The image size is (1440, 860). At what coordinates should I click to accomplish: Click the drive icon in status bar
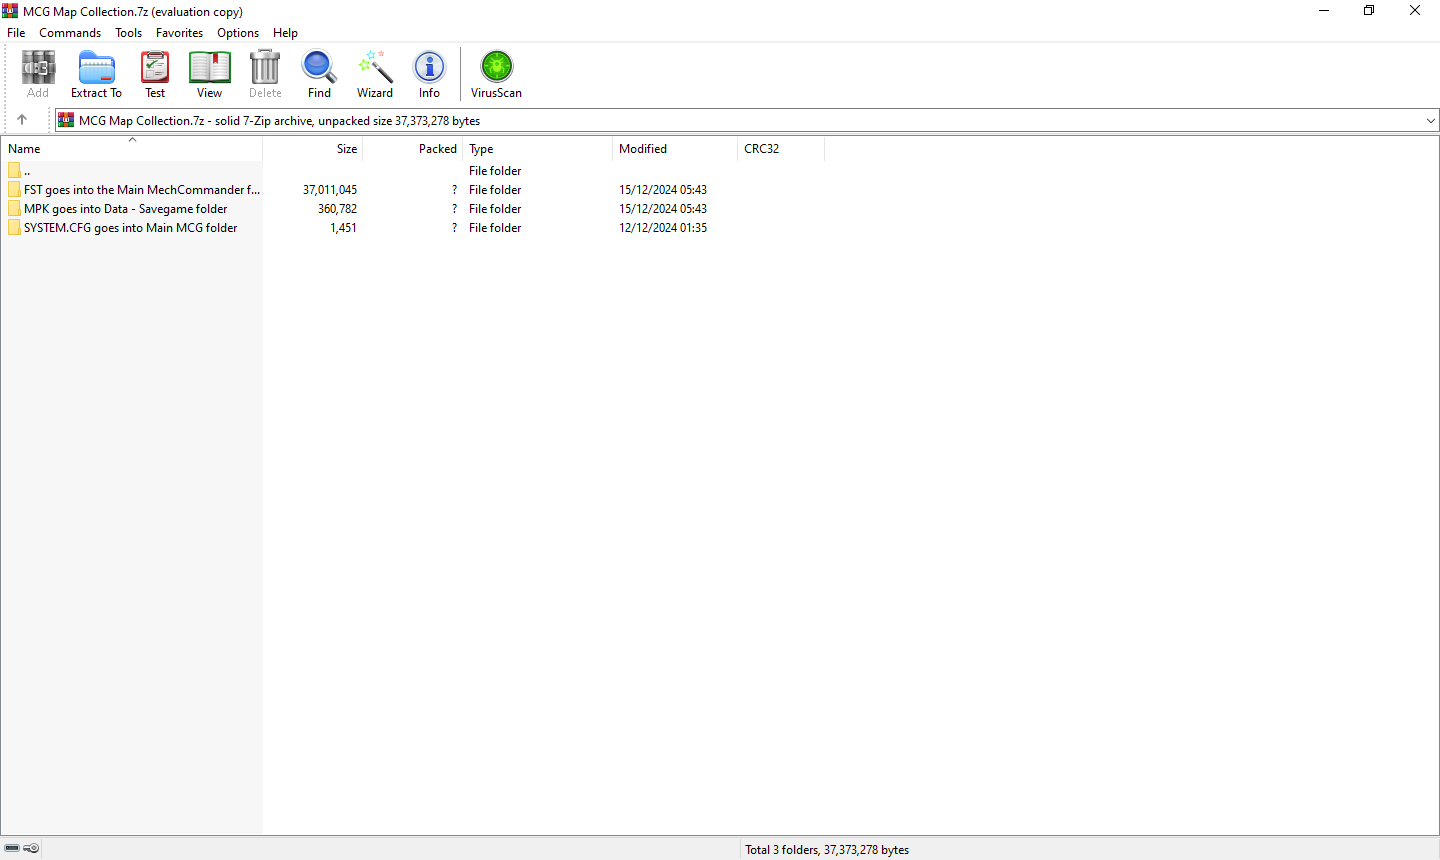(x=13, y=848)
